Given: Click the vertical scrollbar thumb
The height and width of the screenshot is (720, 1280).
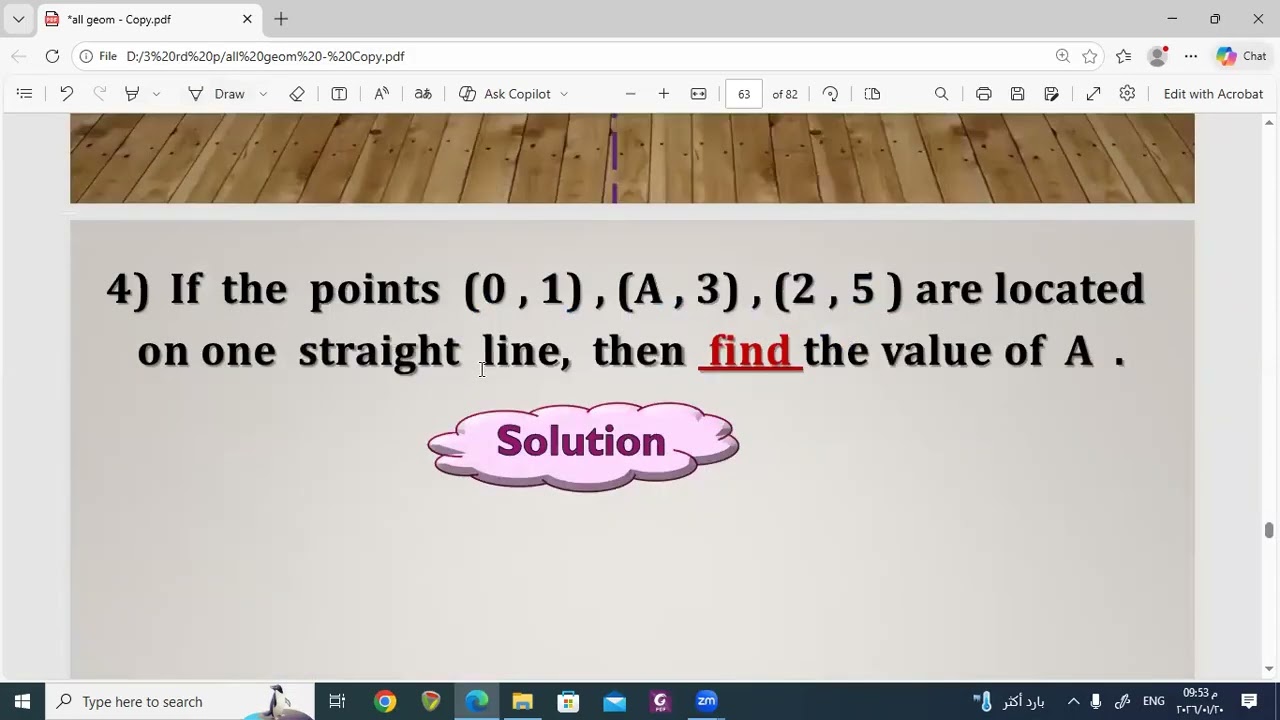Looking at the screenshot, I should (1269, 530).
